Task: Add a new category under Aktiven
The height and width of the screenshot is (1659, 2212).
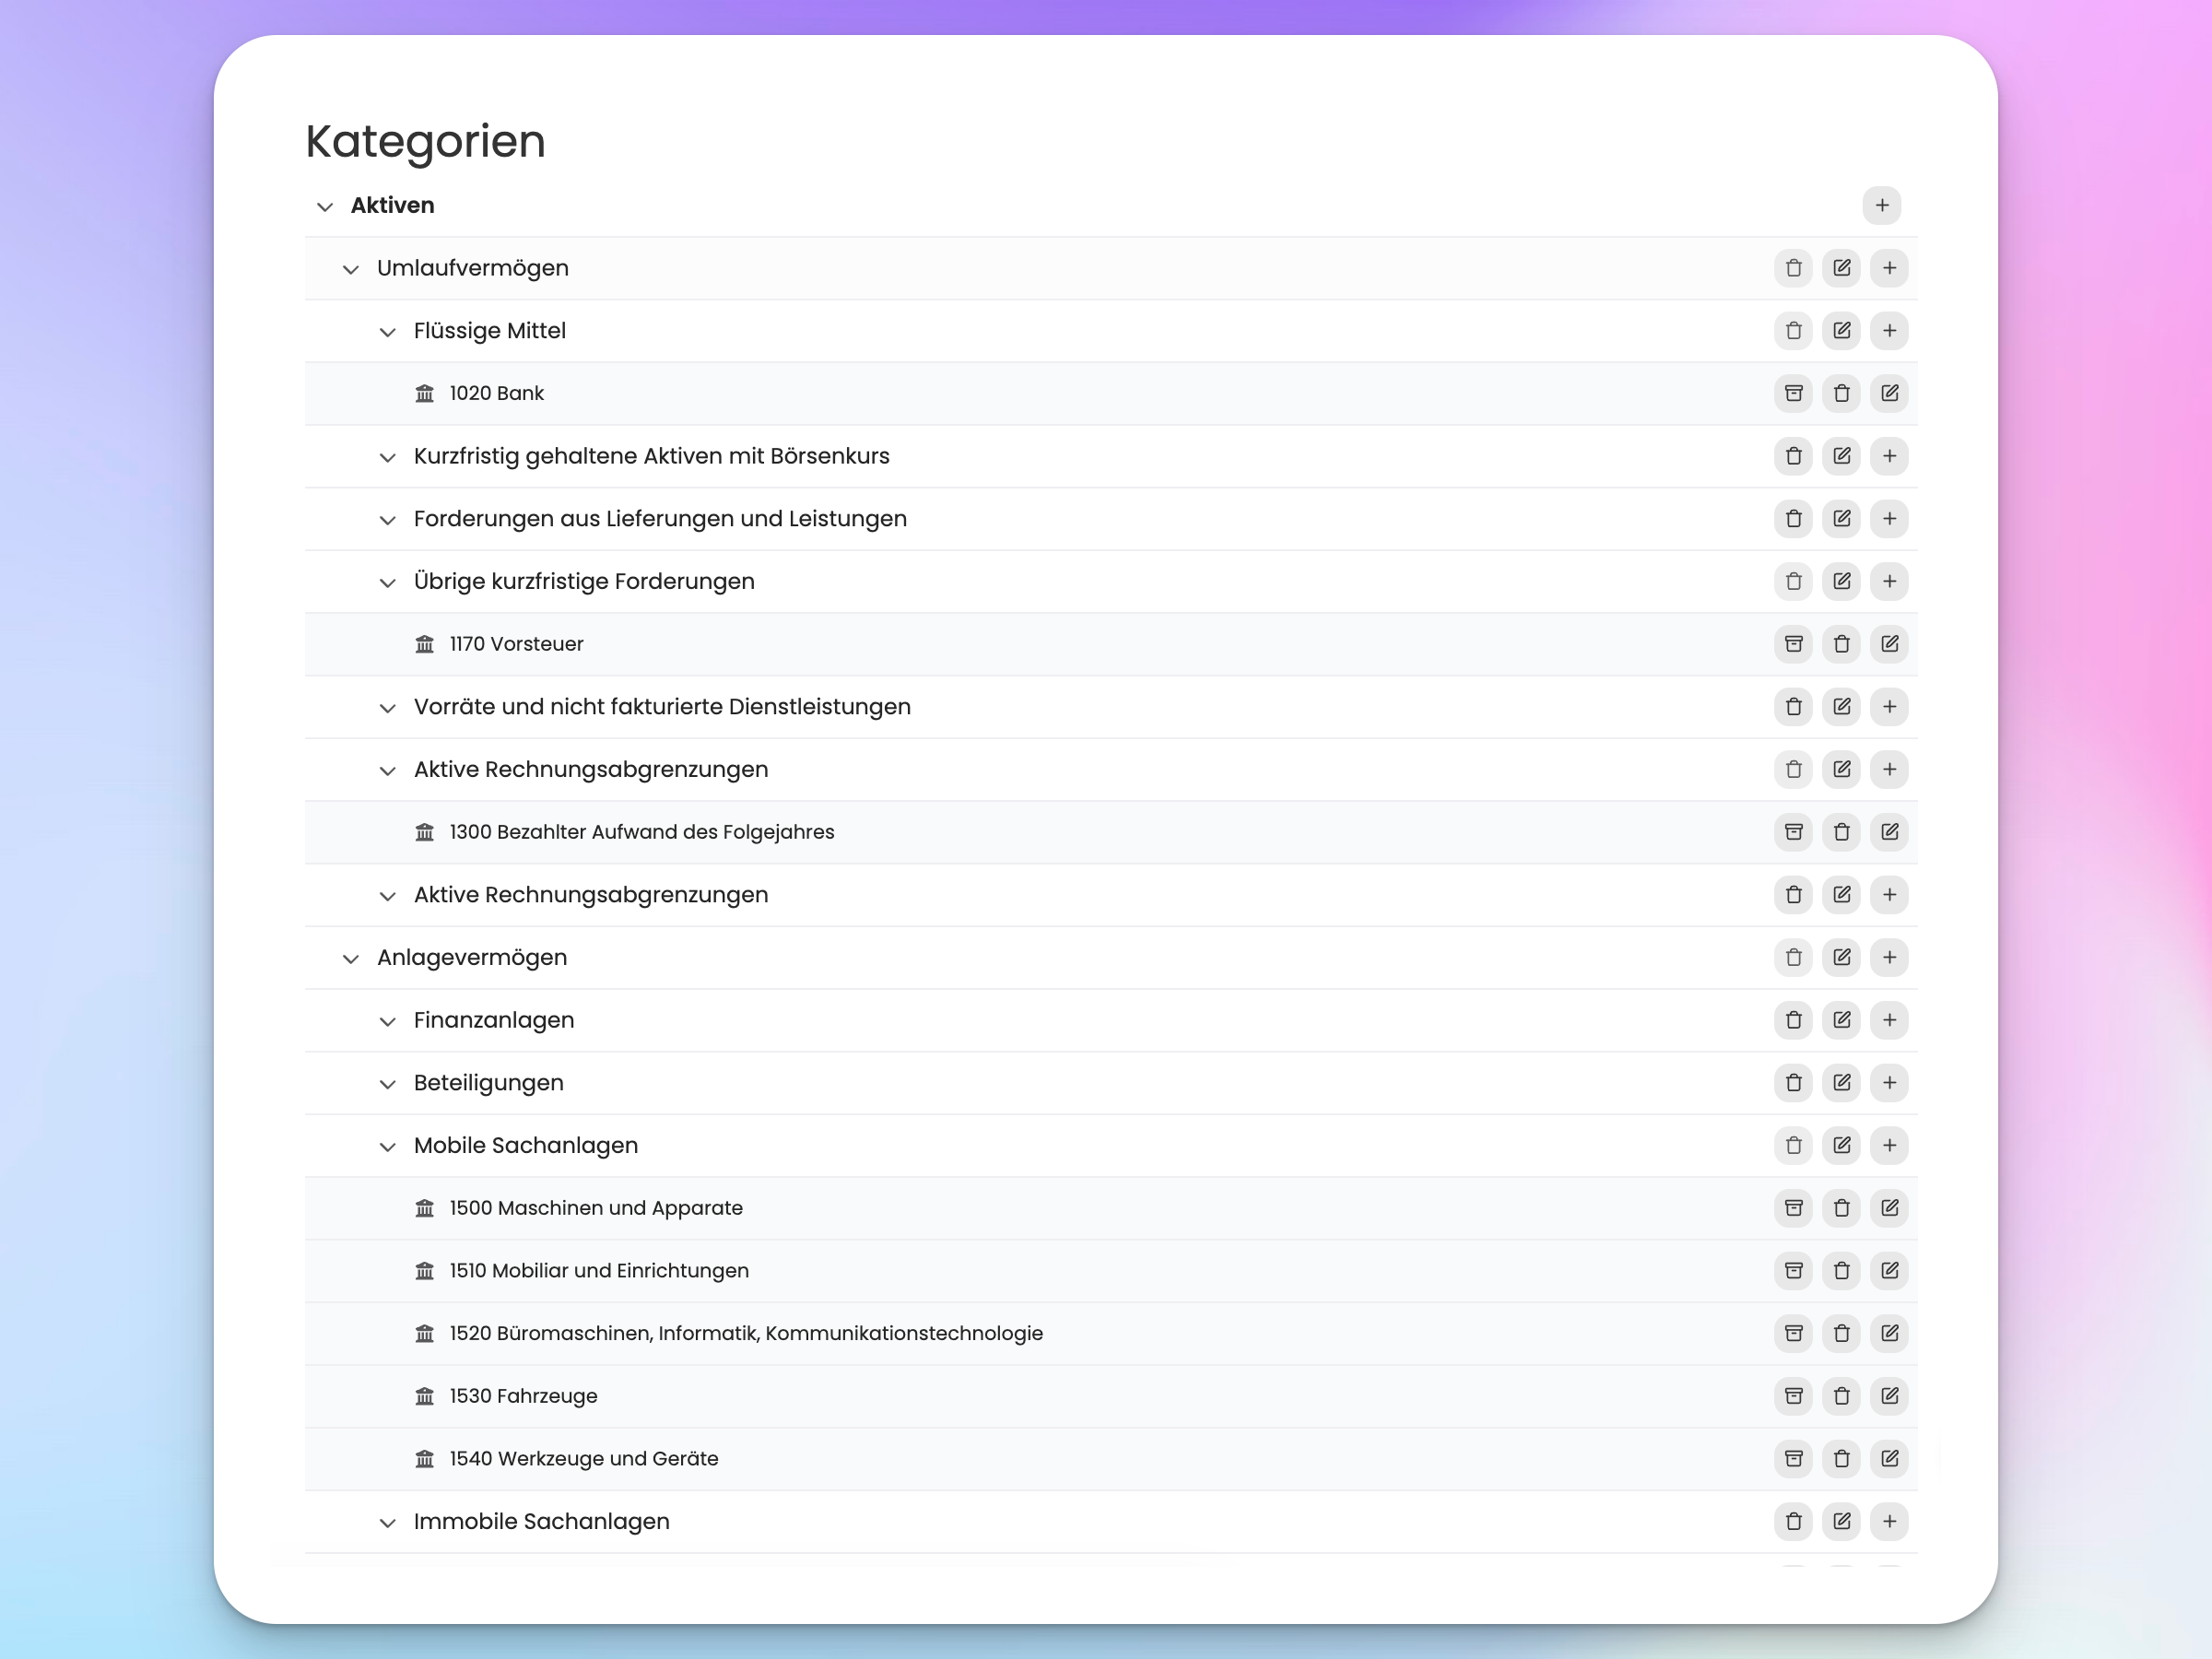Action: pos(1881,205)
